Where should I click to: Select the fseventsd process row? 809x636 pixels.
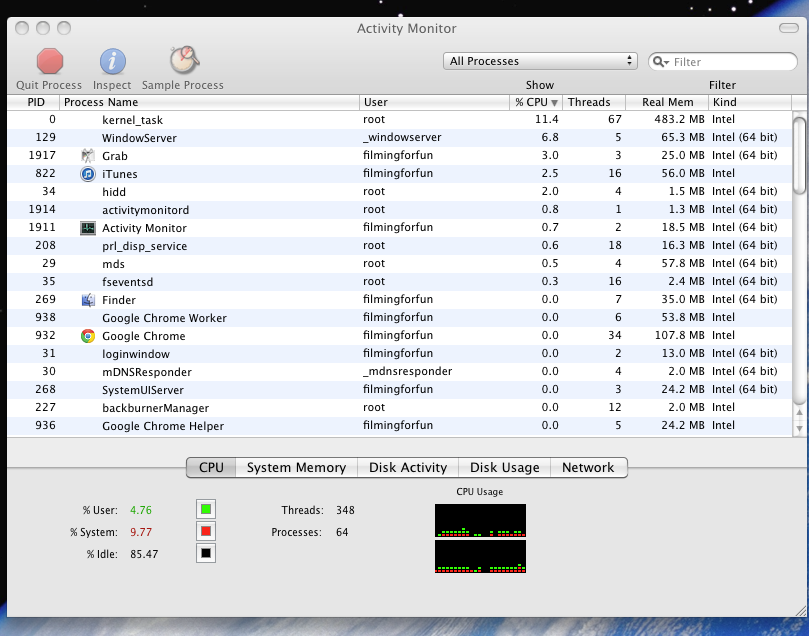[400, 282]
